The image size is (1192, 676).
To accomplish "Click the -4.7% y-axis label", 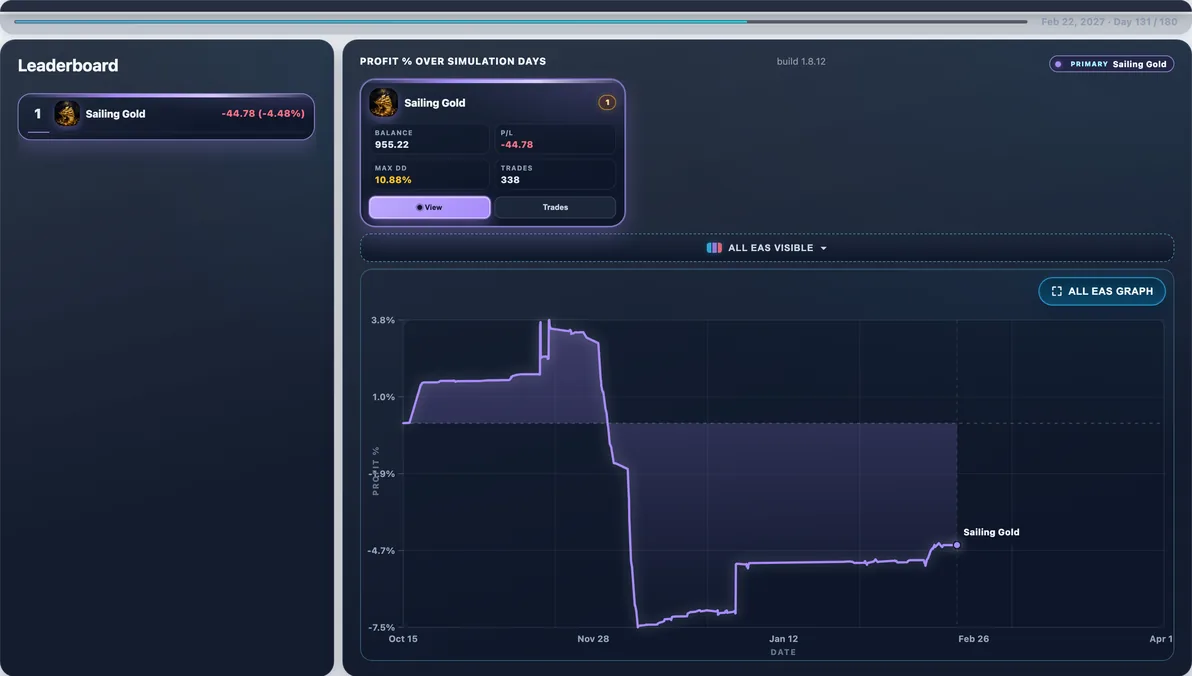I will [382, 551].
